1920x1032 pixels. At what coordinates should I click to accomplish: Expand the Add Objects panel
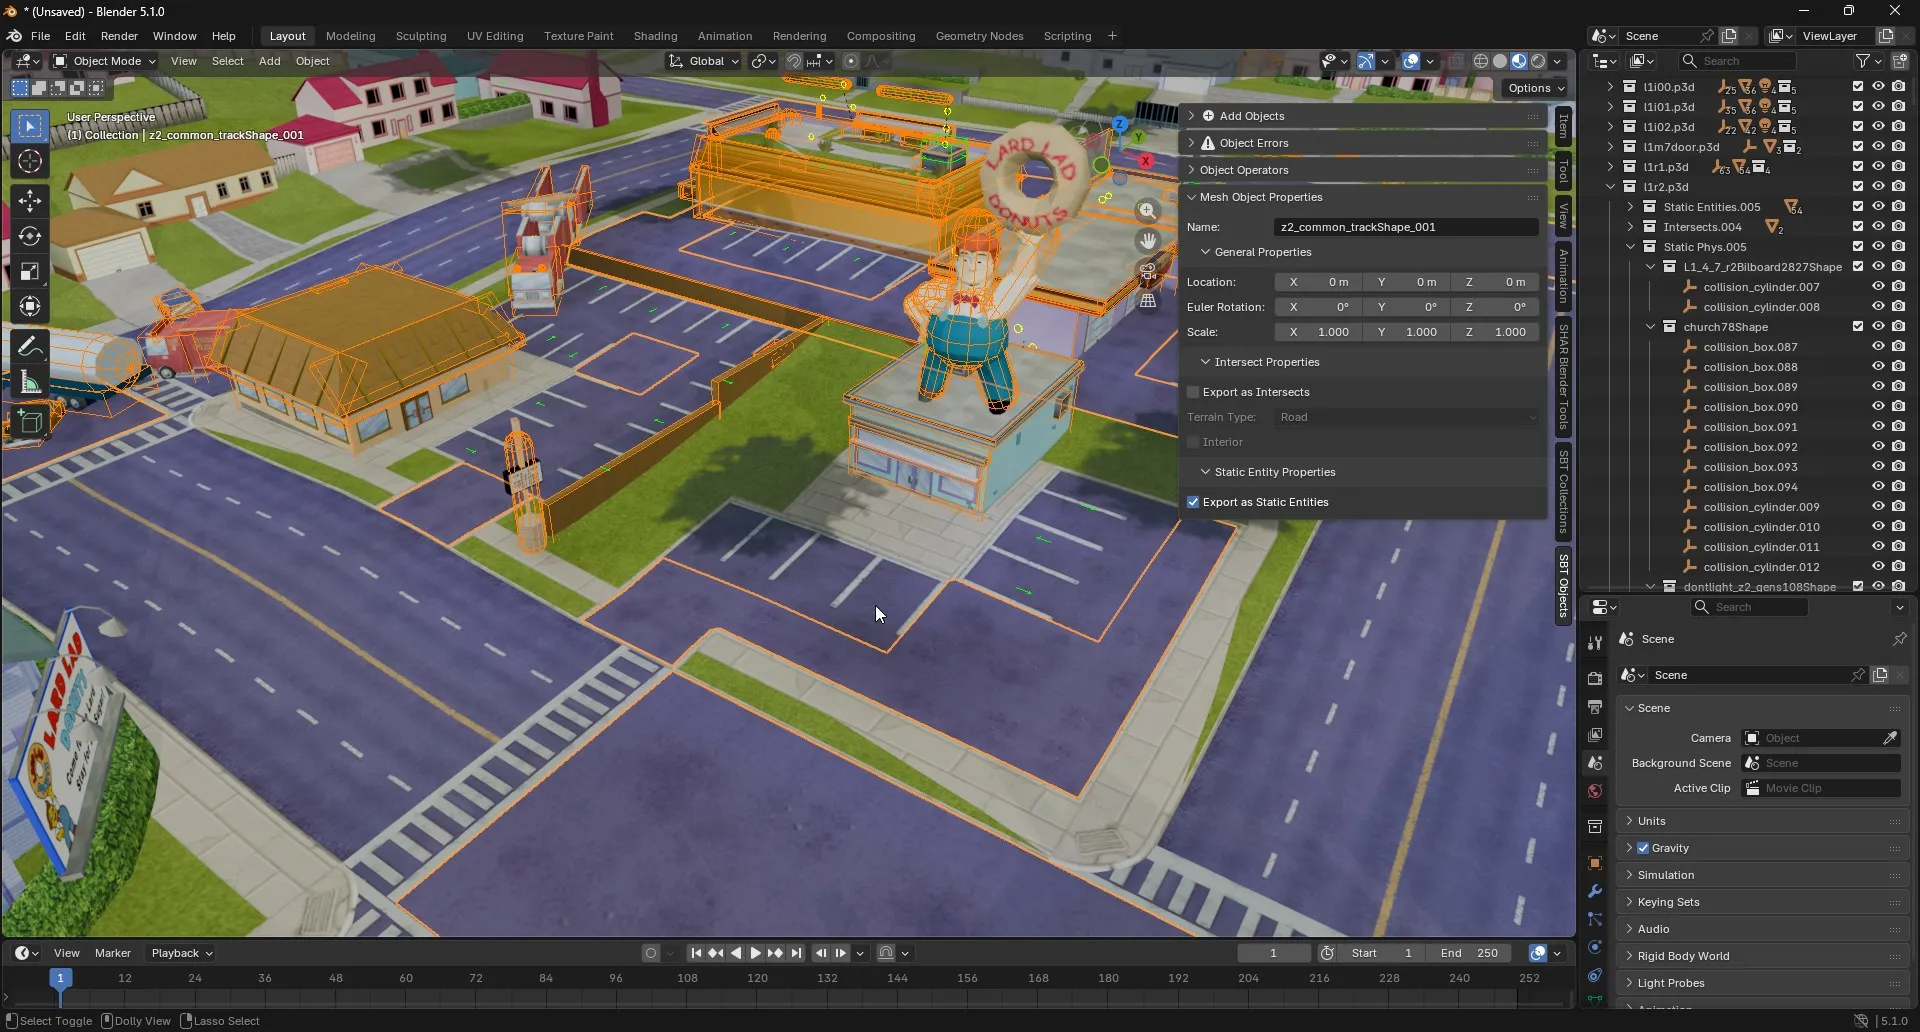click(x=1362, y=116)
